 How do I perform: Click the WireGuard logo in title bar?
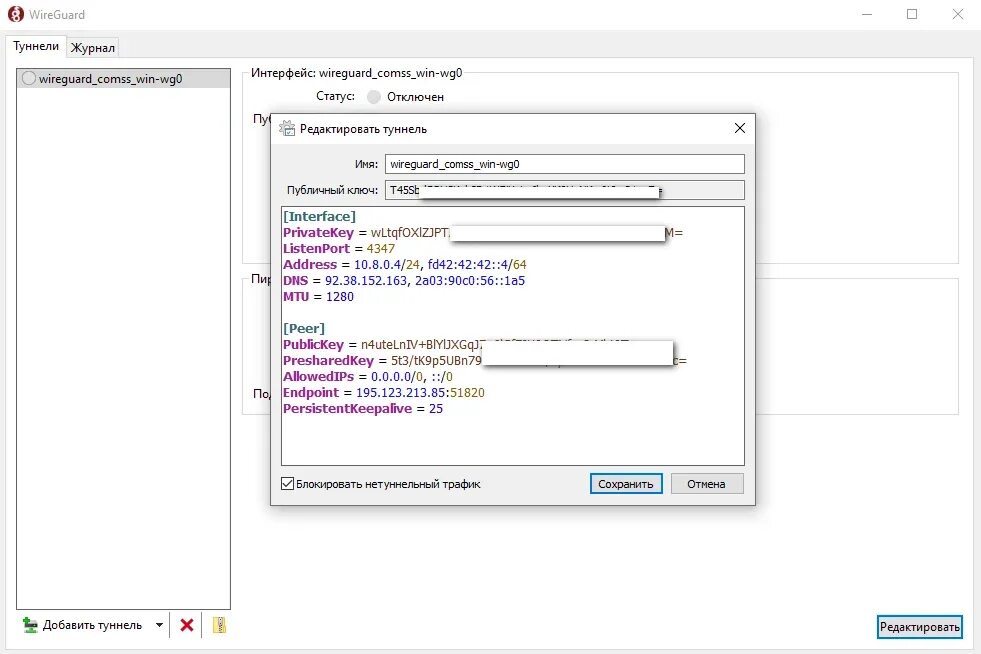coord(16,14)
